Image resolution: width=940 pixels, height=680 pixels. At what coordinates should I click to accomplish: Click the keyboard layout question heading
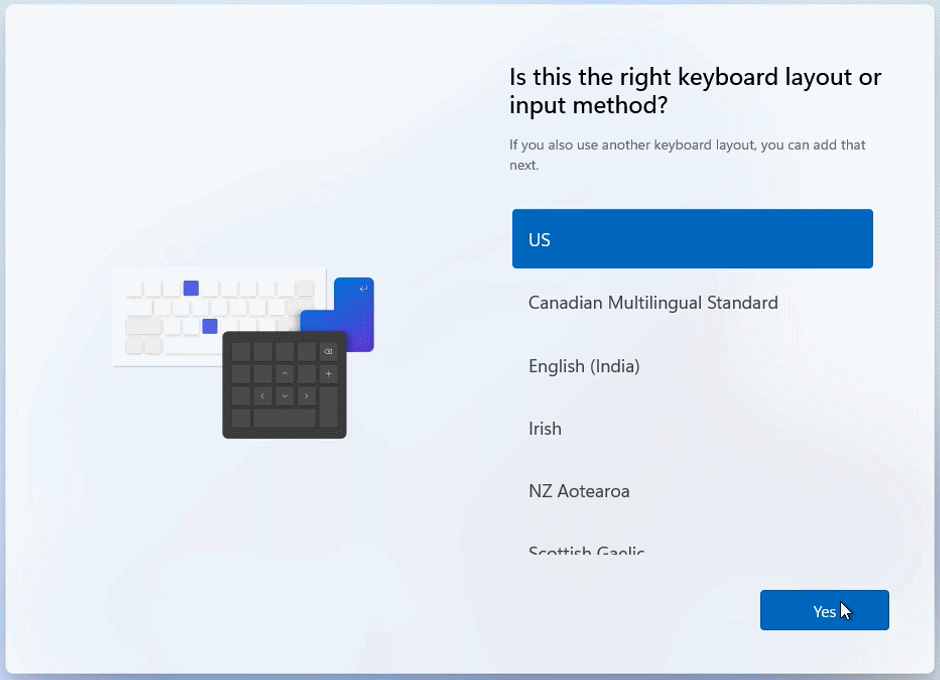695,91
